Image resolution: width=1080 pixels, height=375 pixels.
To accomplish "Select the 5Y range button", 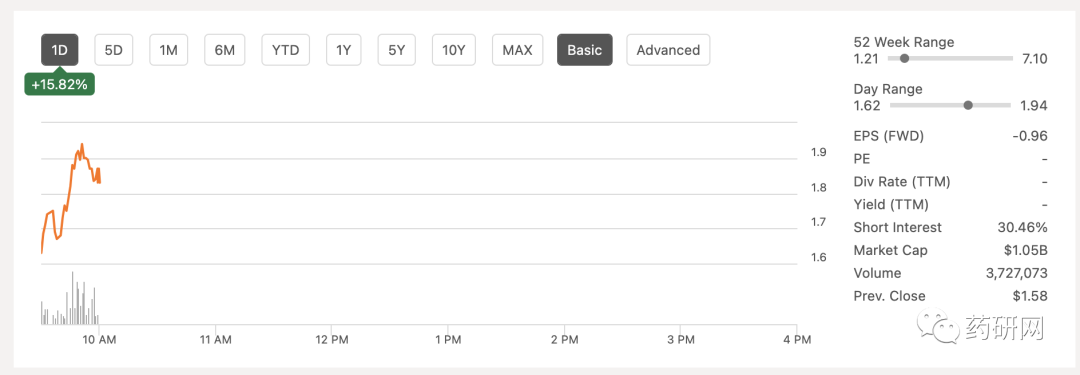I will [397, 50].
